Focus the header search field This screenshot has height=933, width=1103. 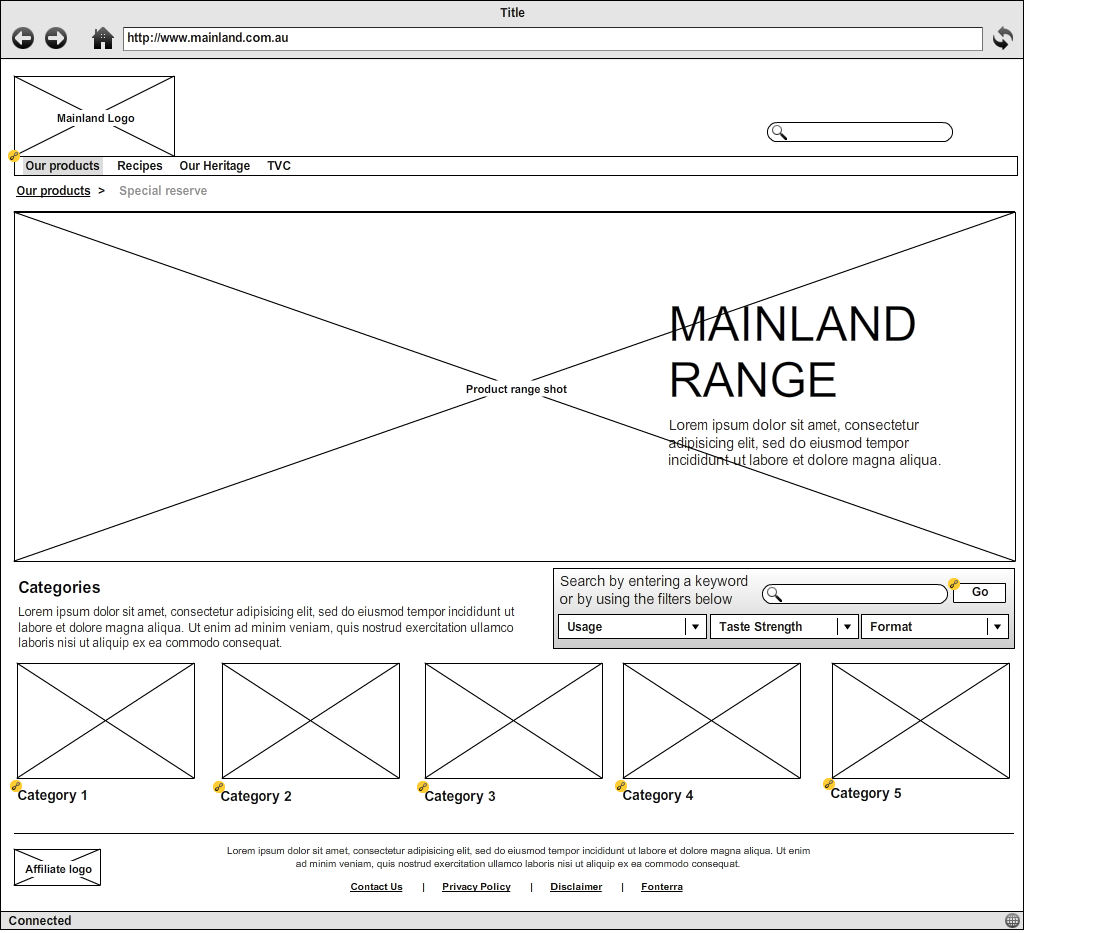860,132
